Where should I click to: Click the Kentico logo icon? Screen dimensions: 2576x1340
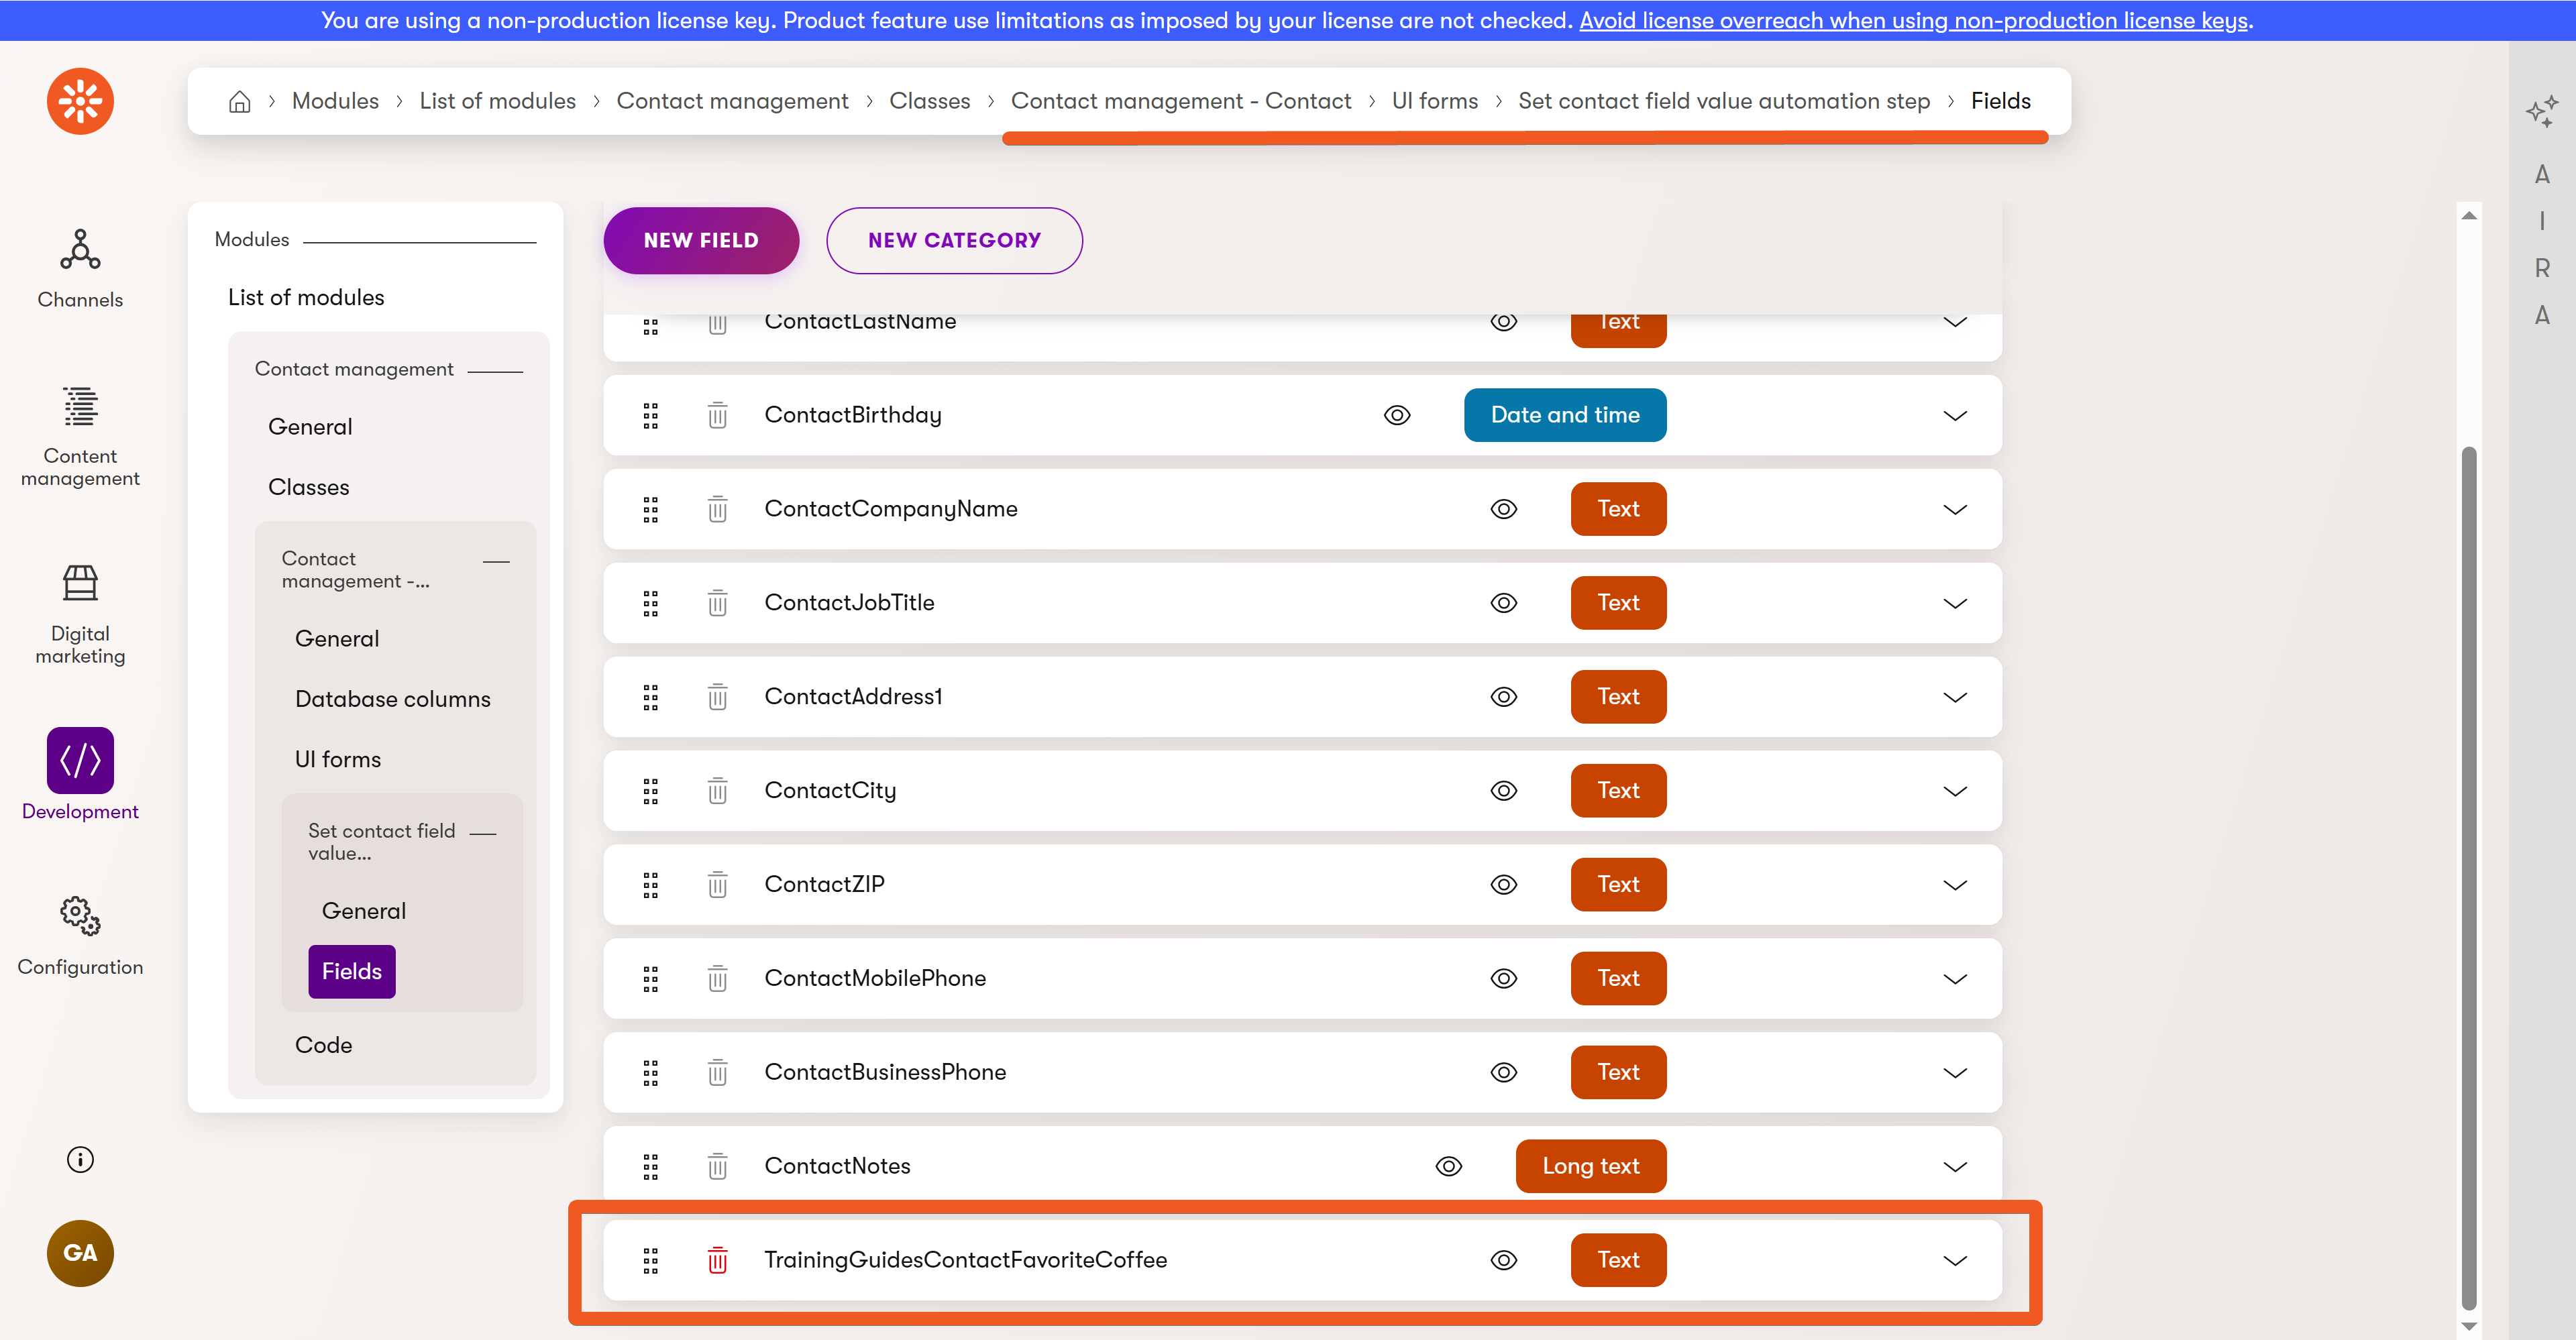click(x=80, y=101)
